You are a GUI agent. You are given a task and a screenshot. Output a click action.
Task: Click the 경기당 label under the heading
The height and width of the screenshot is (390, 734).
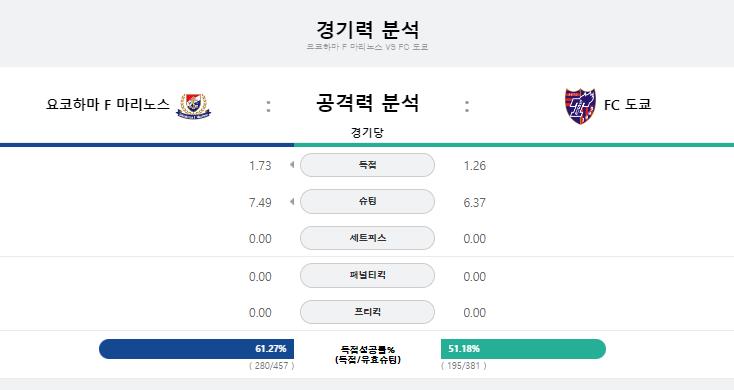[367, 132]
